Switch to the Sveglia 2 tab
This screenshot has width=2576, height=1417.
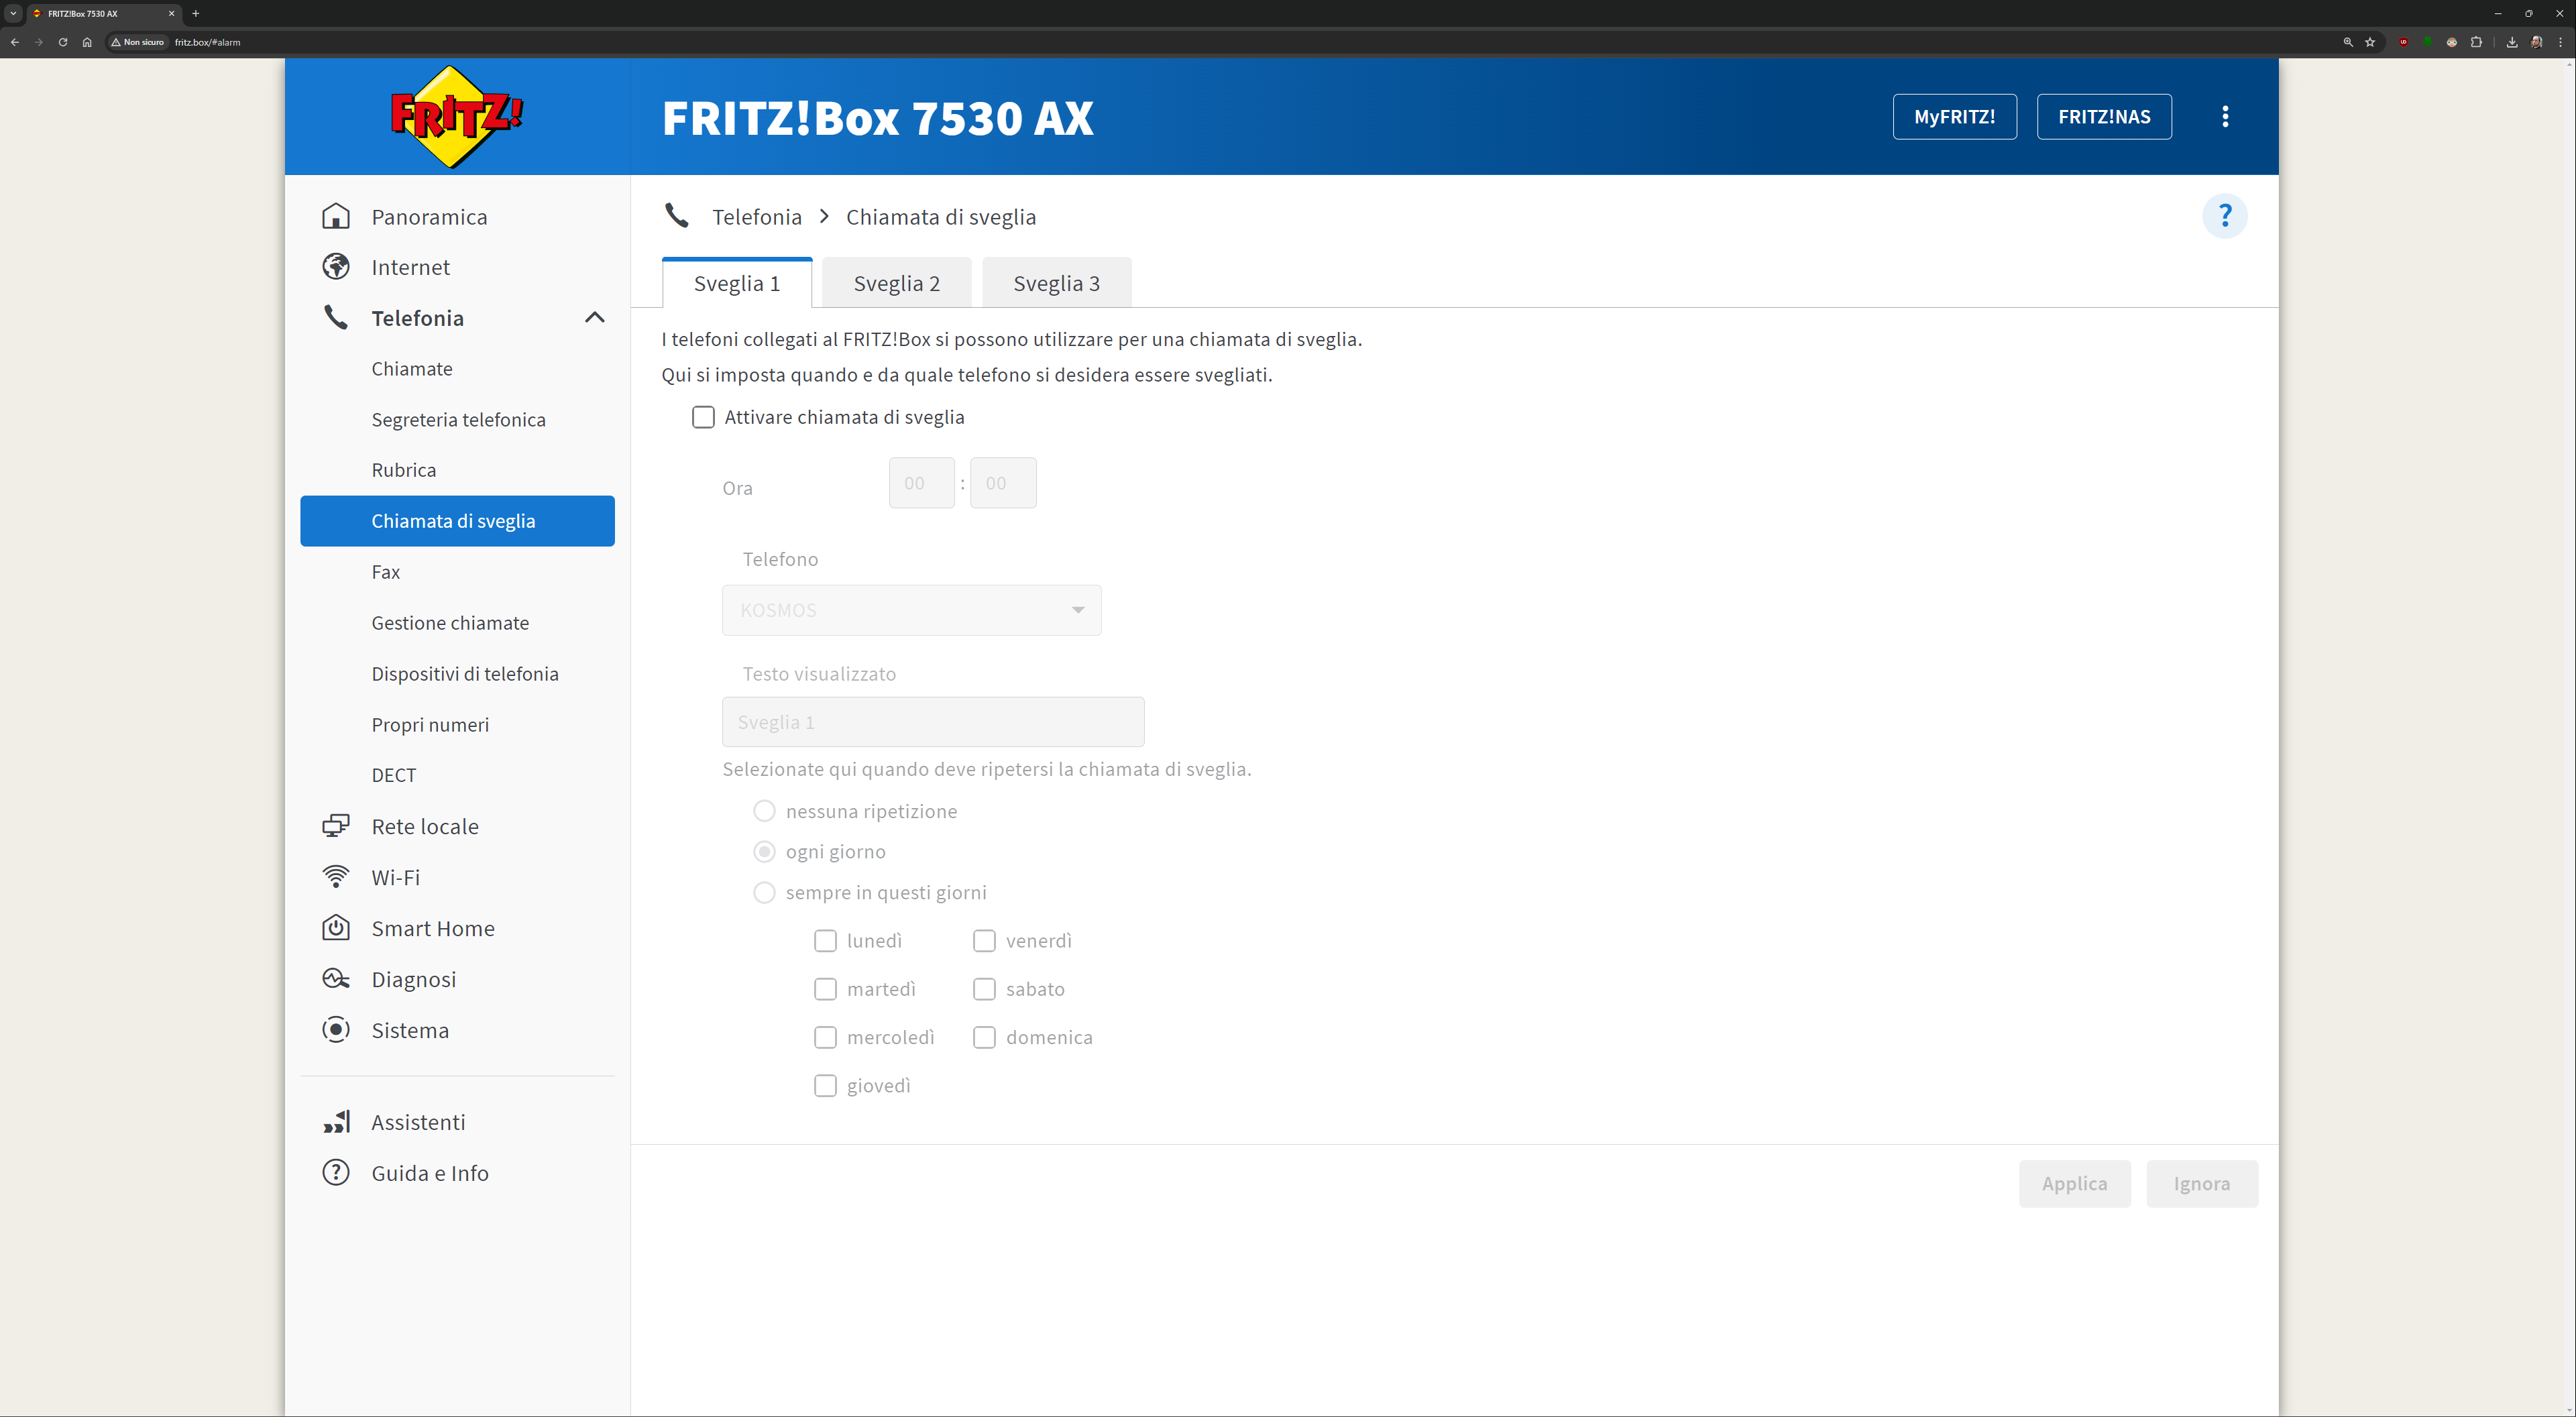tap(896, 284)
